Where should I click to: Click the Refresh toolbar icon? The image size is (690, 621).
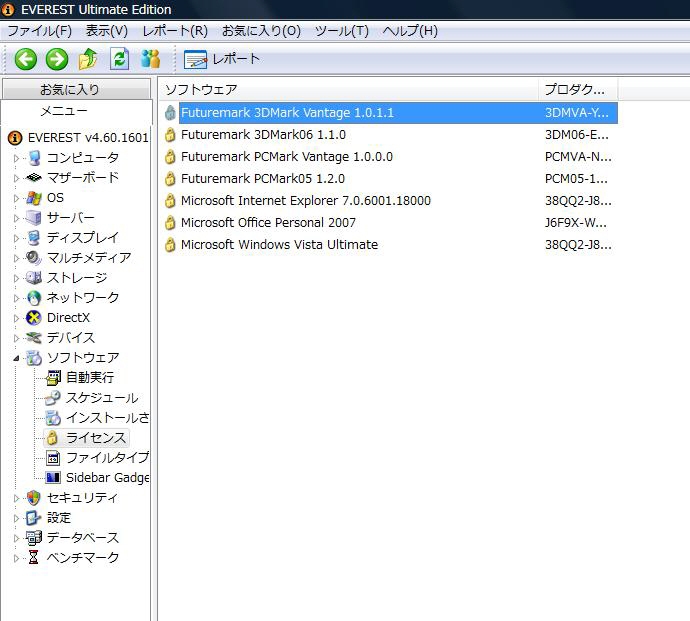pos(119,59)
